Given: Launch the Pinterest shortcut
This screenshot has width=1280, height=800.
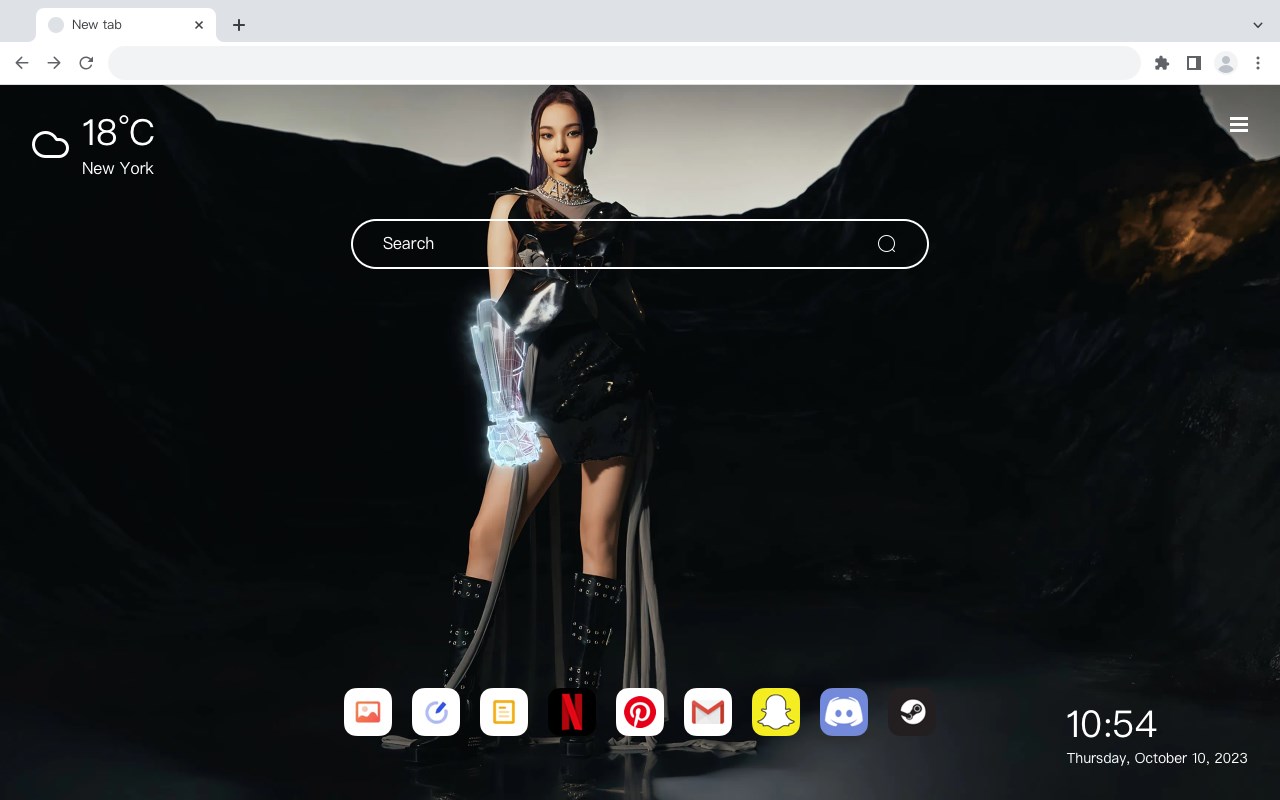Looking at the screenshot, I should tap(640, 712).
